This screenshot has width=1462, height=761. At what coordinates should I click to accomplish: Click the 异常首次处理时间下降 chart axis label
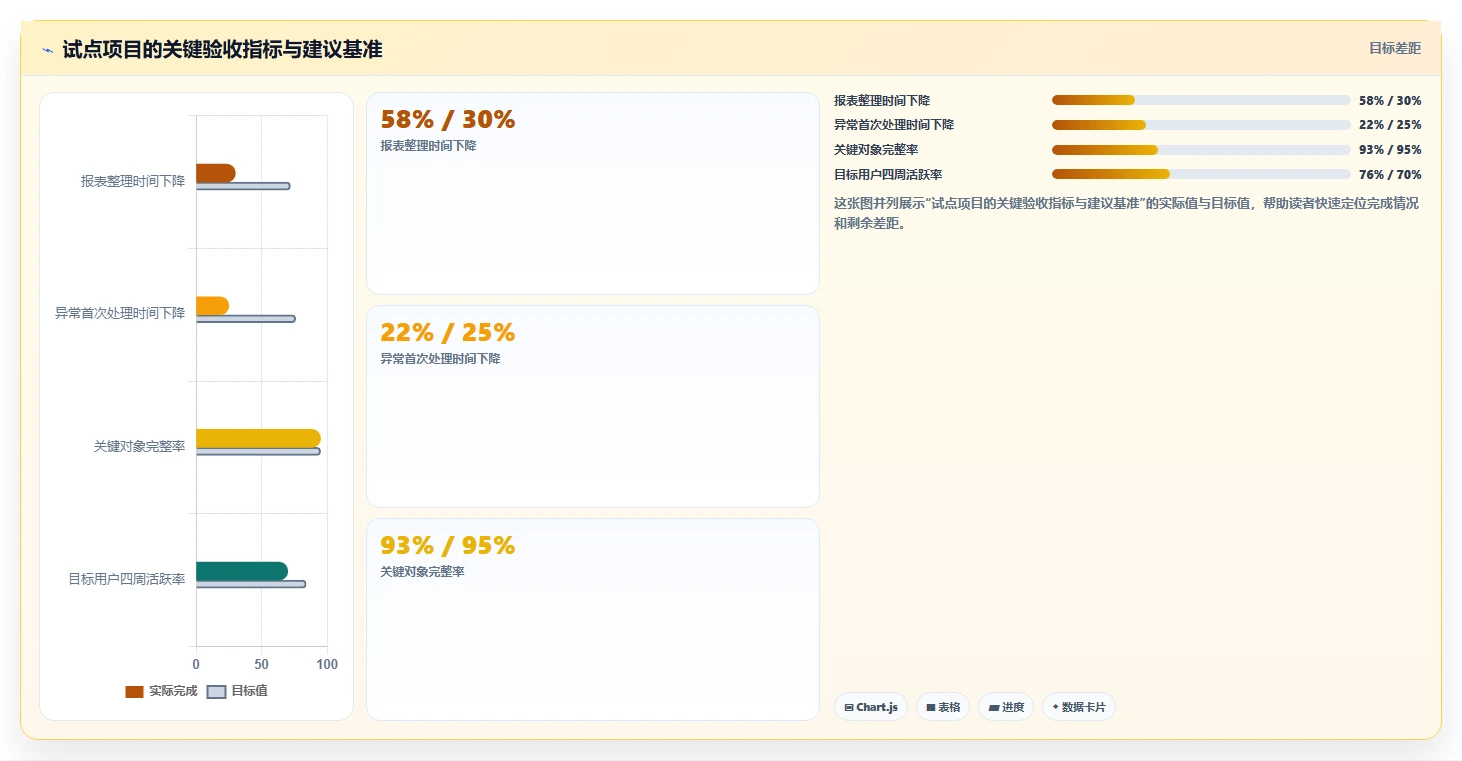click(120, 313)
